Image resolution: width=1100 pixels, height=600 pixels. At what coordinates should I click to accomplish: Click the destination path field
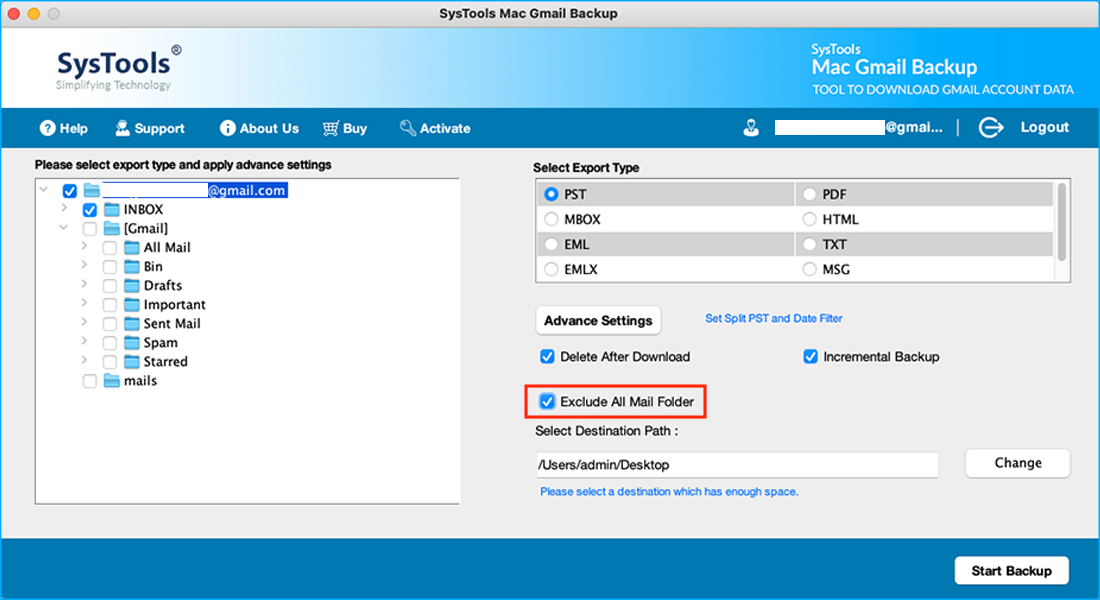[737, 465]
